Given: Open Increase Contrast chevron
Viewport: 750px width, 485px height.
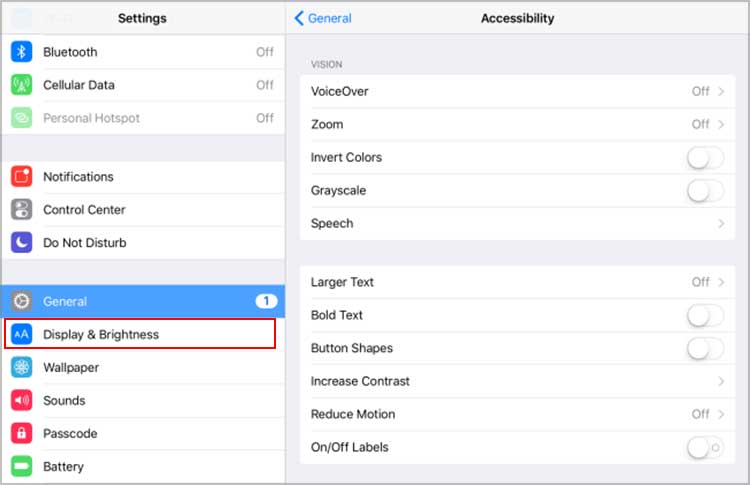Looking at the screenshot, I should [721, 381].
